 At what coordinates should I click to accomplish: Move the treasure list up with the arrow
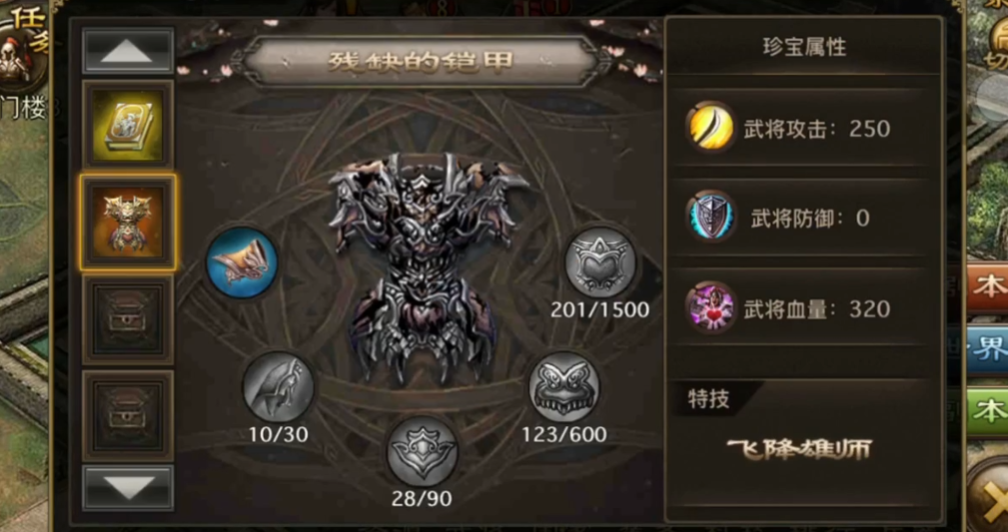click(x=128, y=50)
